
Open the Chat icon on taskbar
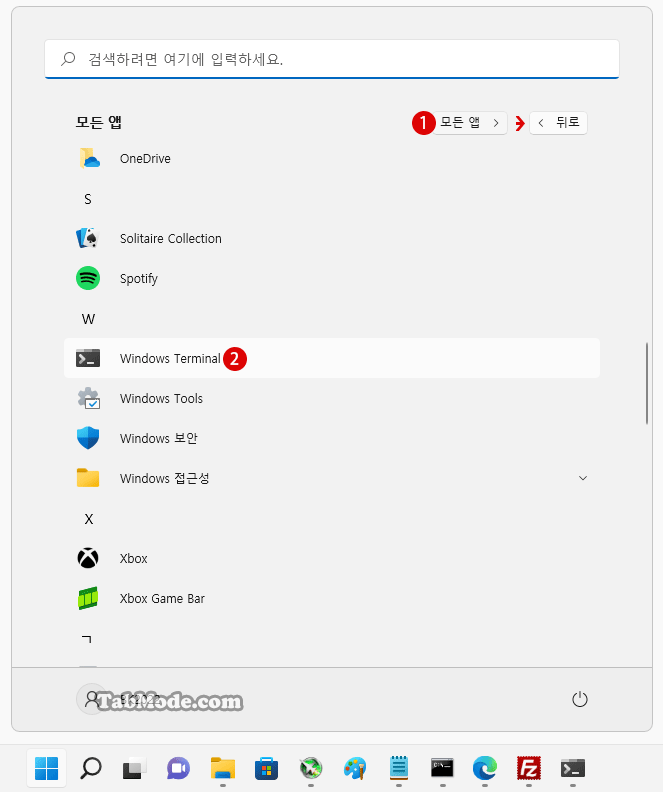(x=178, y=768)
